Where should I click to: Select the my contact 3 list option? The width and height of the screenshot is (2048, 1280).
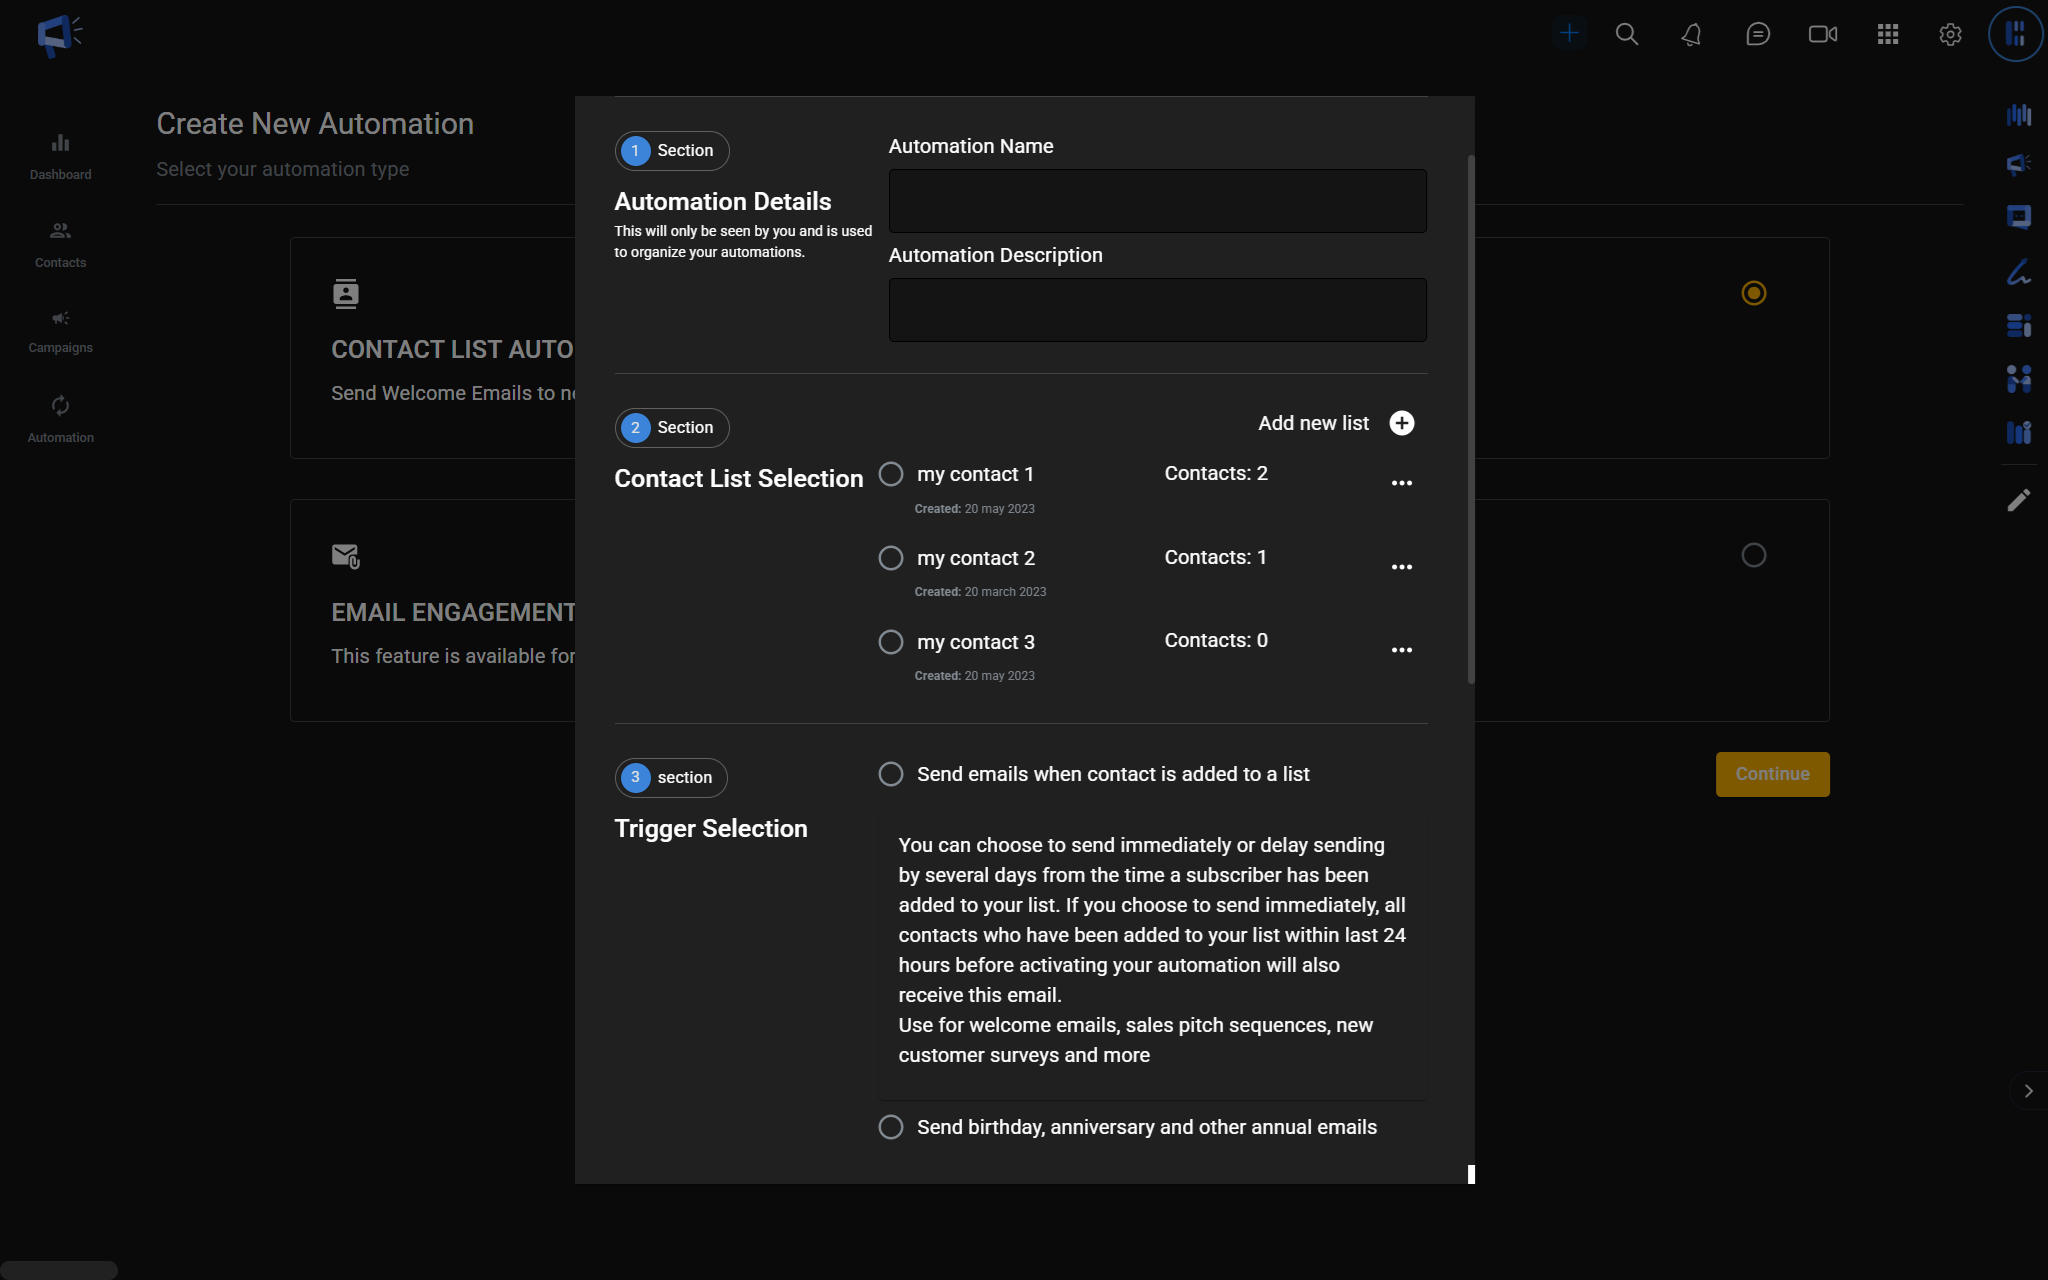[x=891, y=642]
